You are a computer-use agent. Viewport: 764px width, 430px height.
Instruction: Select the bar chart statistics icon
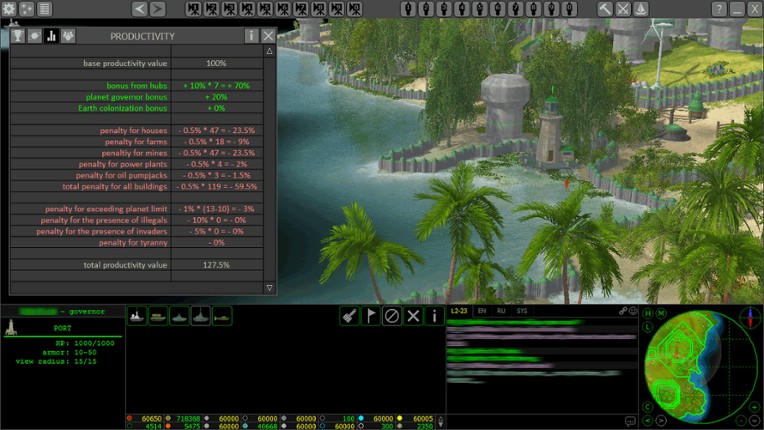click(x=51, y=36)
